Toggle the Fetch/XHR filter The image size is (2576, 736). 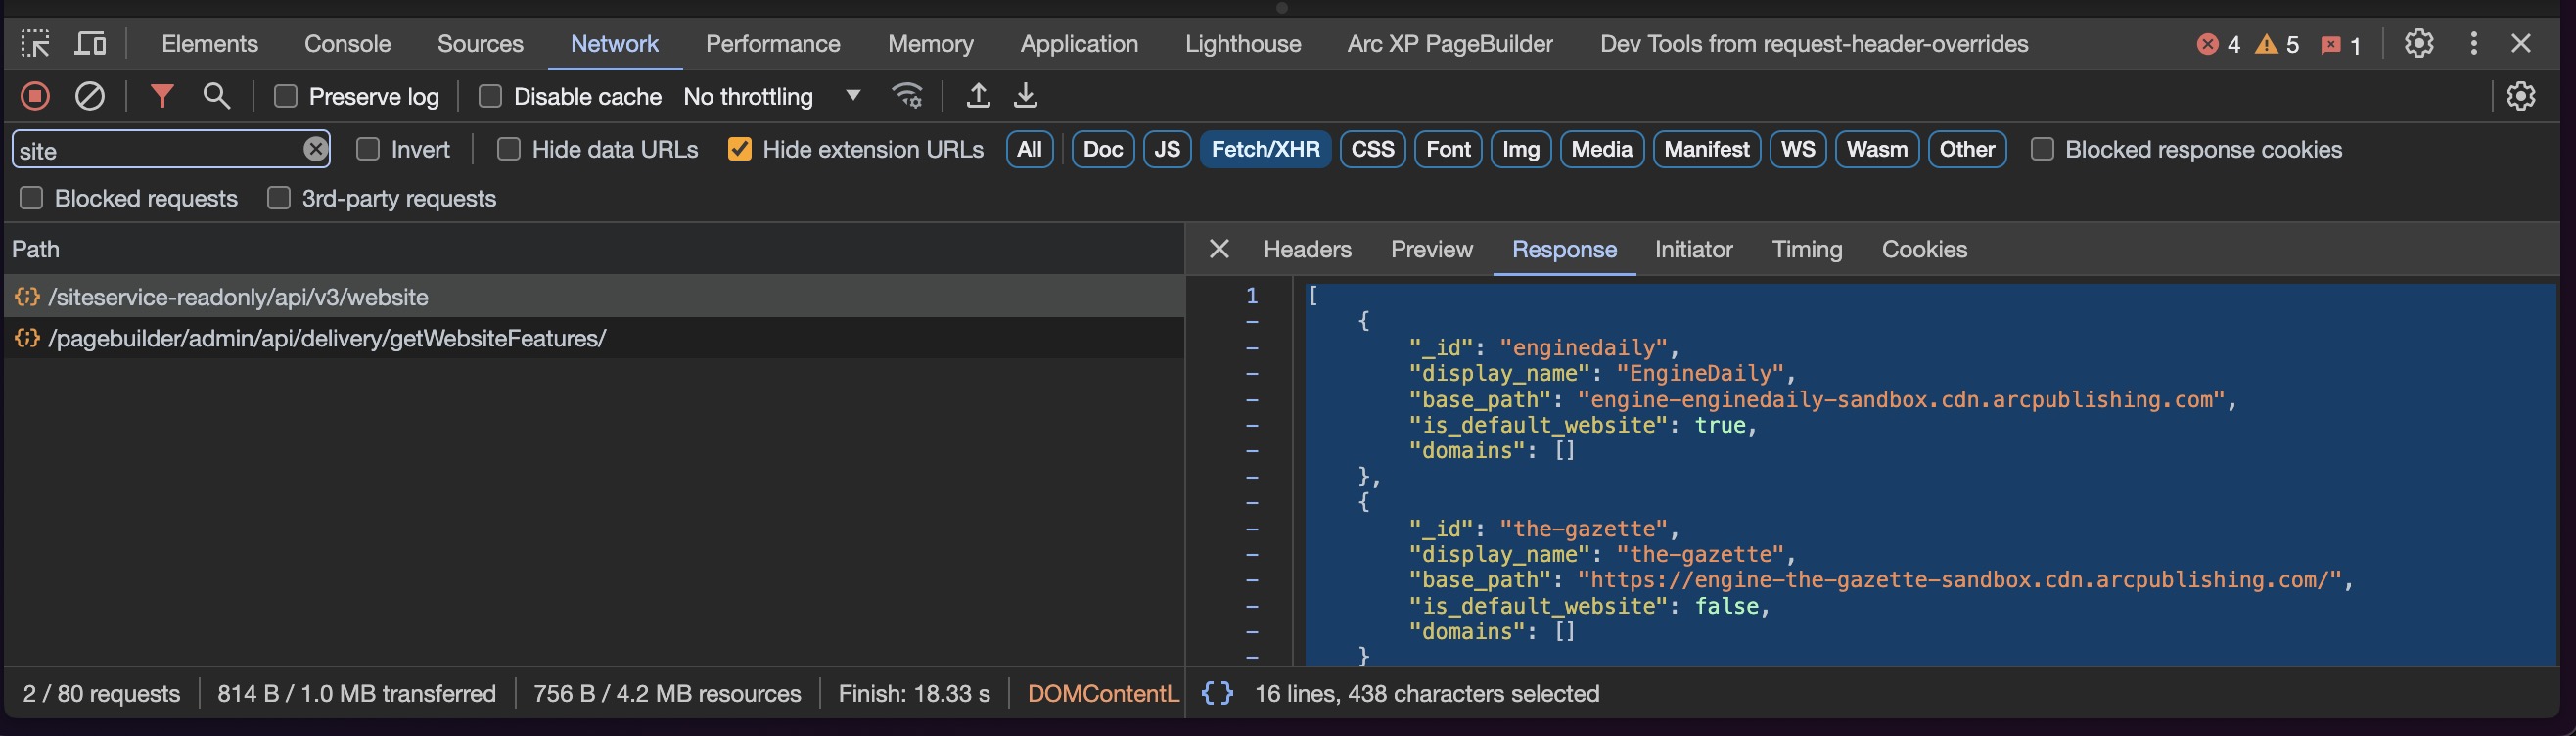click(1265, 149)
